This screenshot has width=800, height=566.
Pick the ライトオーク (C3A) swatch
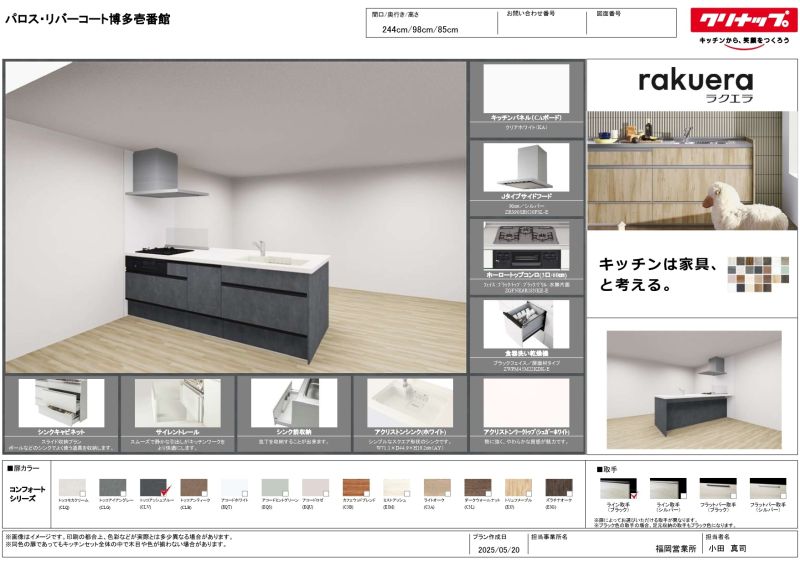[437, 487]
